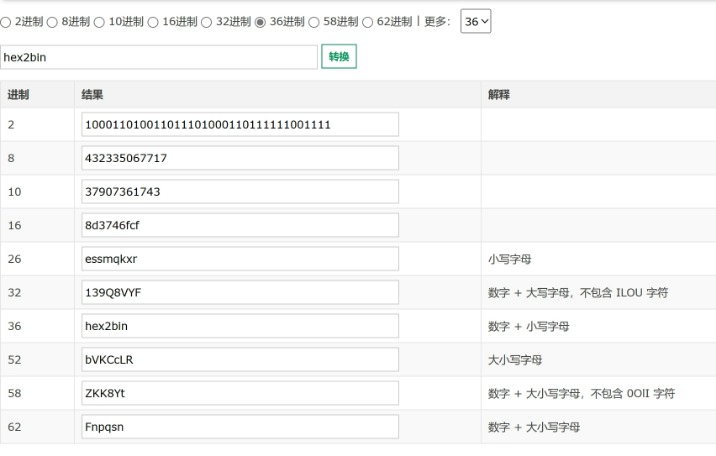Choose the 10进制 radio button
The image size is (716, 456).
pyautogui.click(x=100, y=21)
